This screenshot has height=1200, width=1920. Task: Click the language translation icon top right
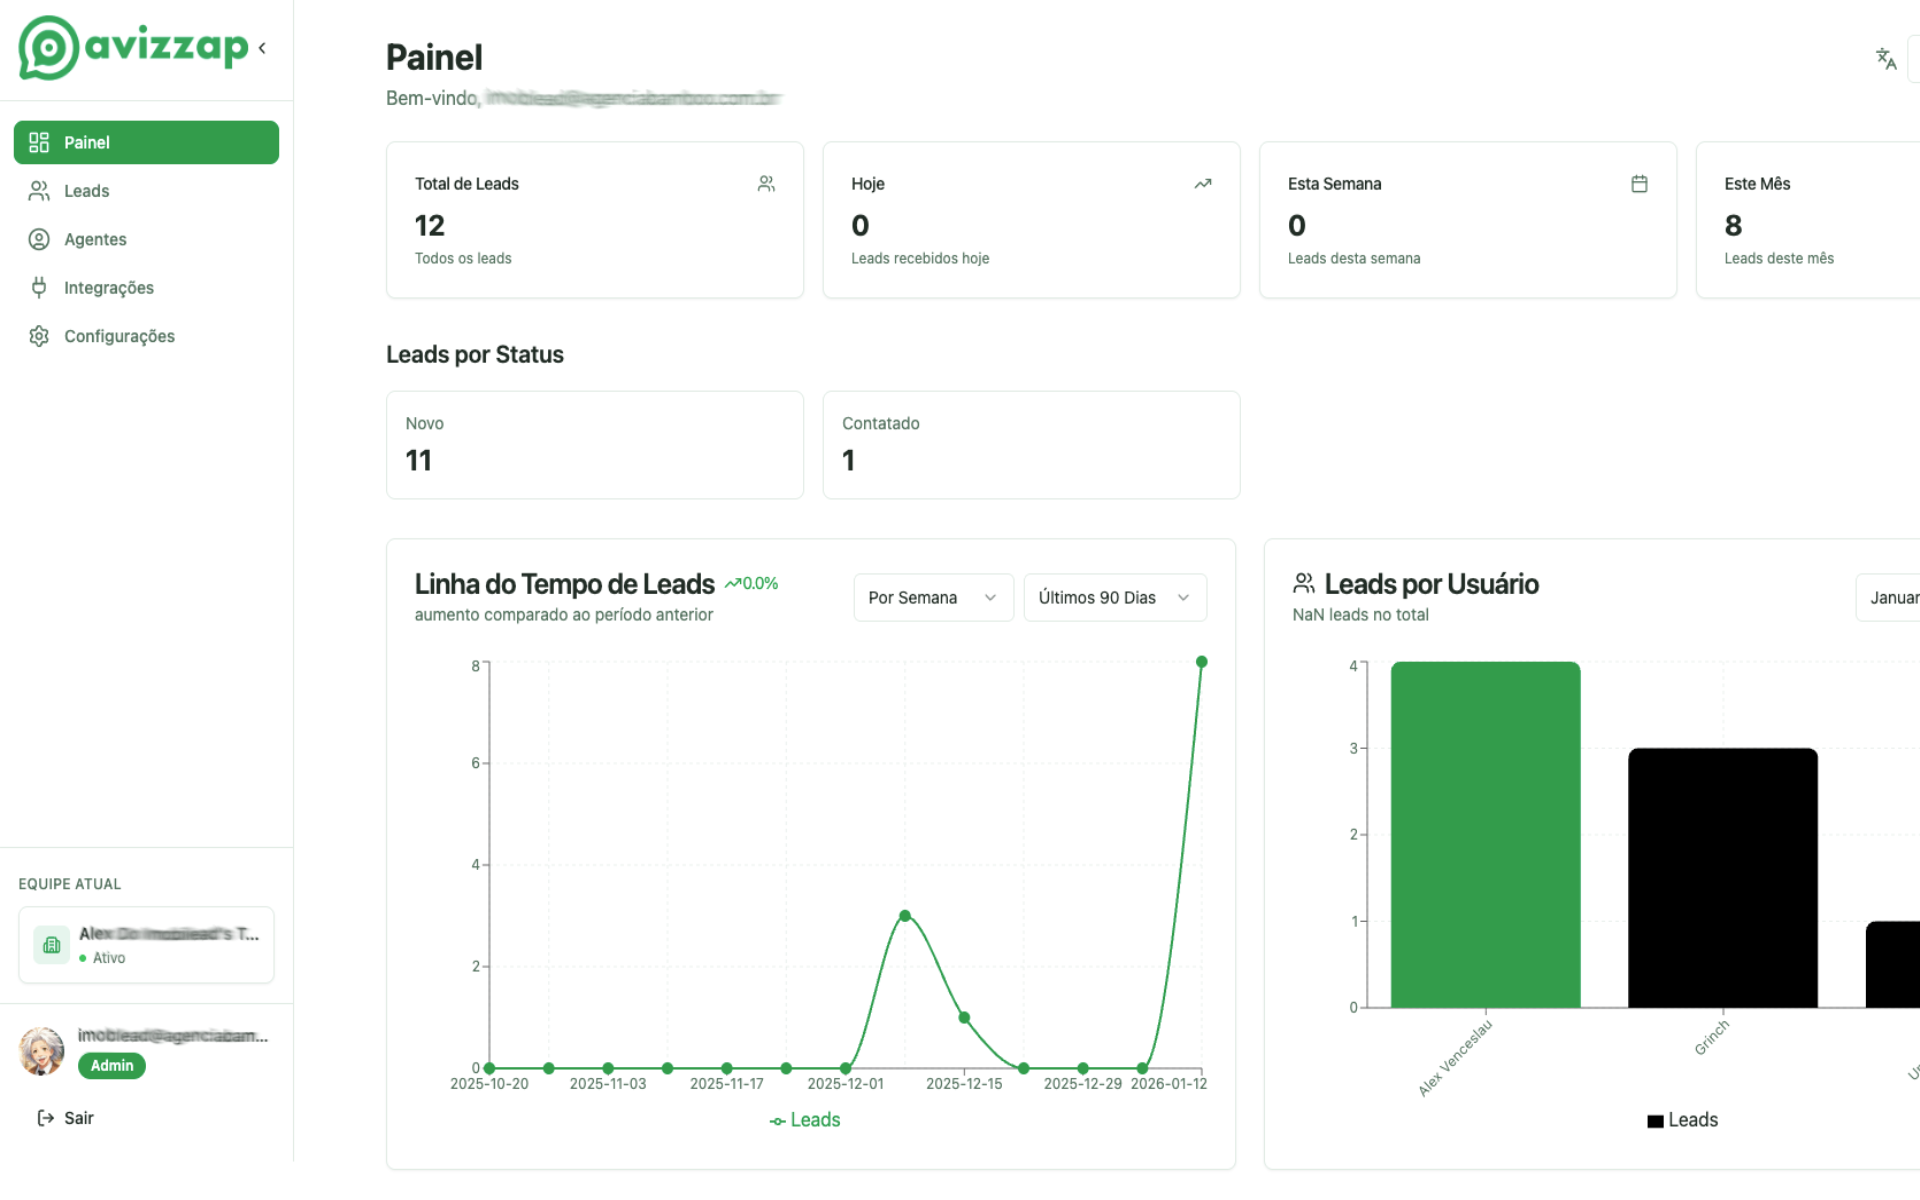(1886, 59)
